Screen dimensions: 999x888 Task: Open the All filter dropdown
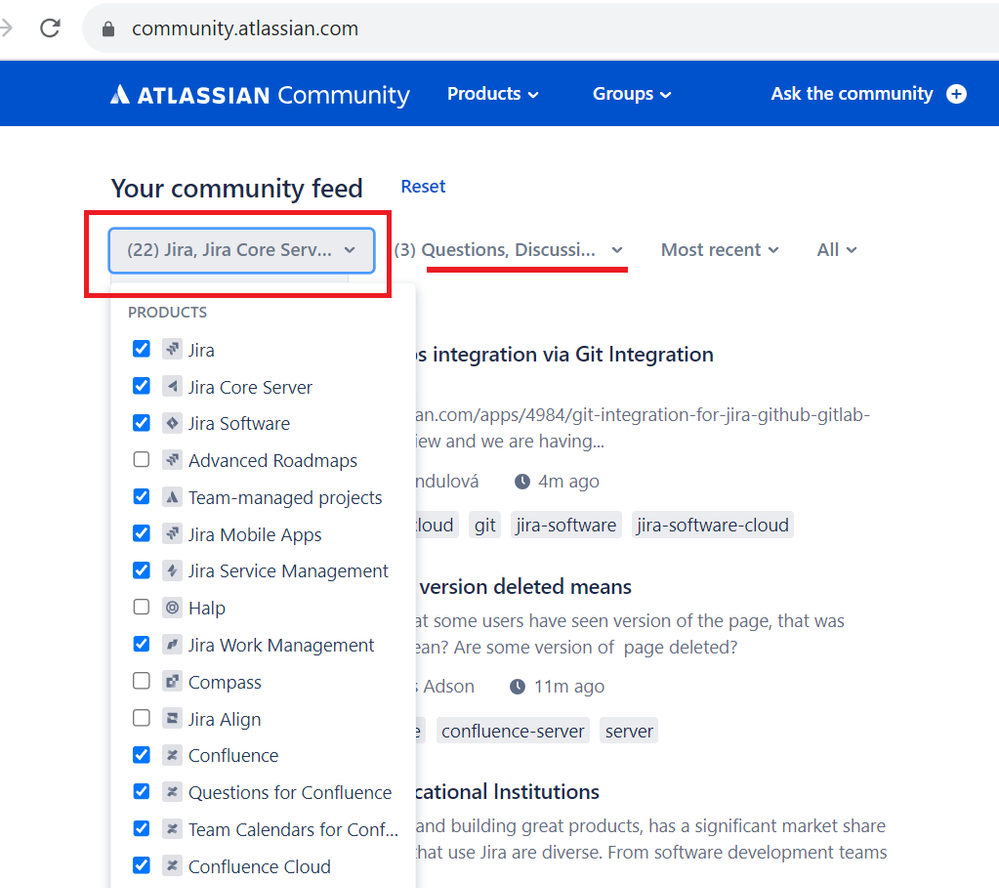837,250
